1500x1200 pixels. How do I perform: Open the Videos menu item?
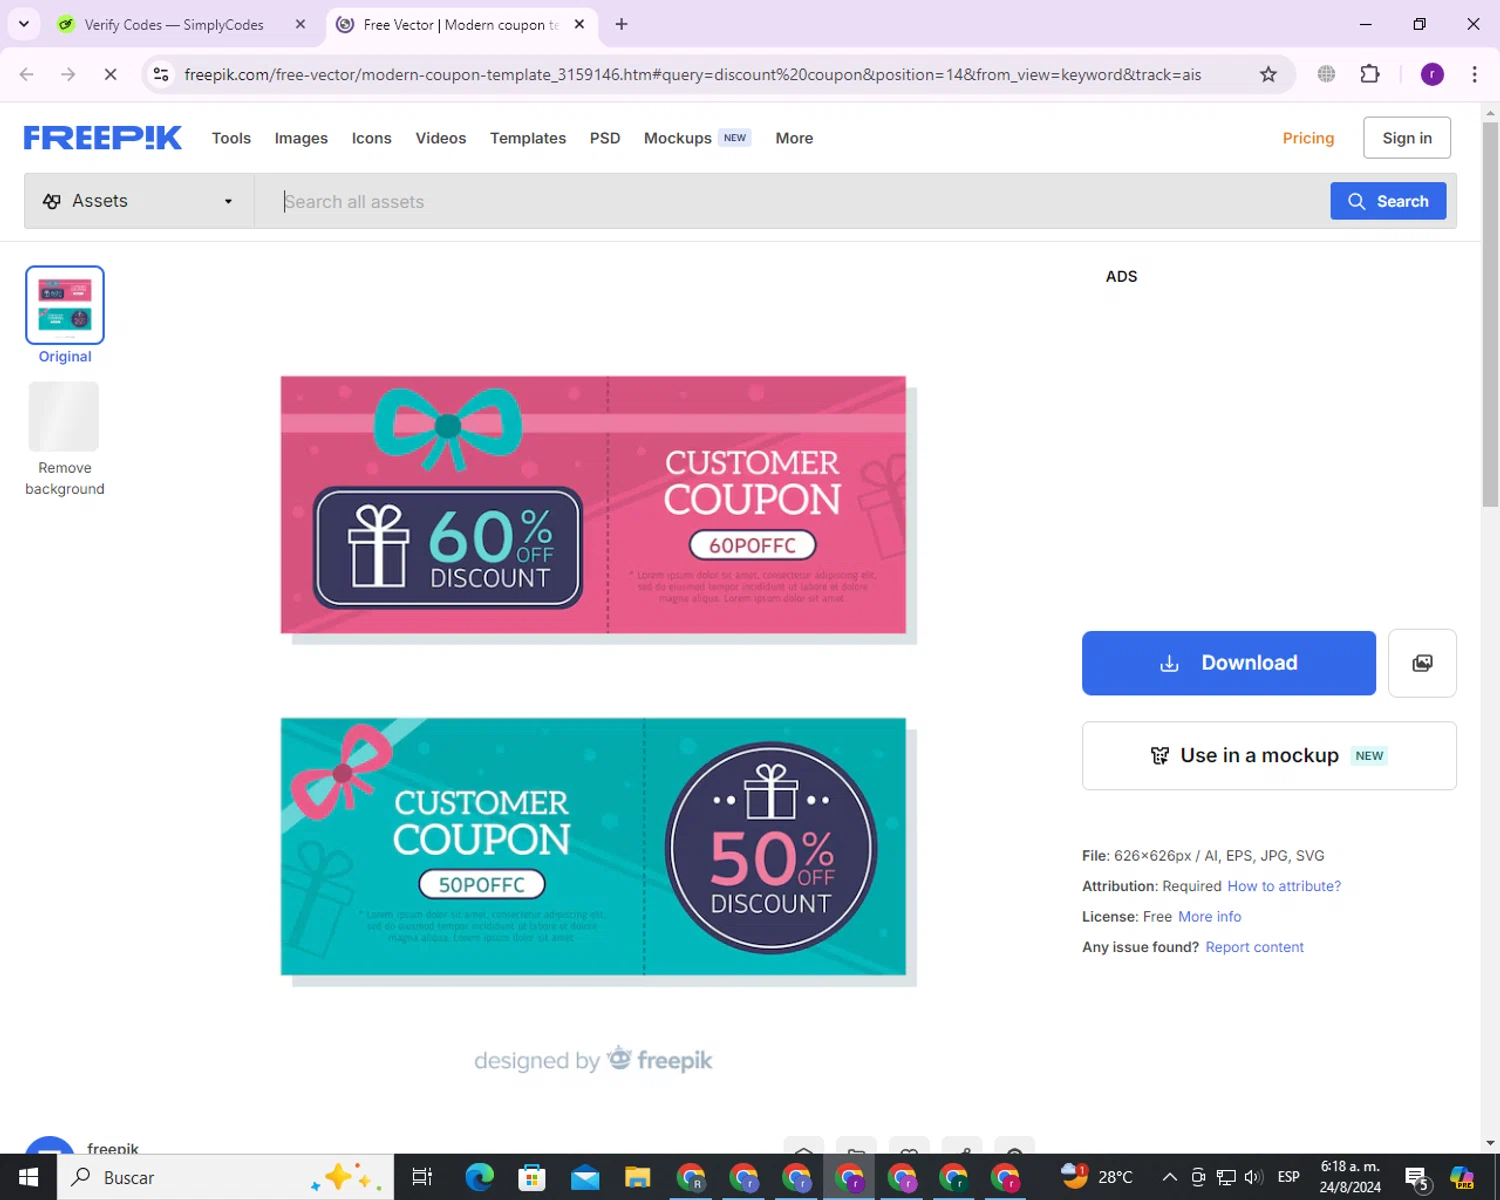click(441, 138)
